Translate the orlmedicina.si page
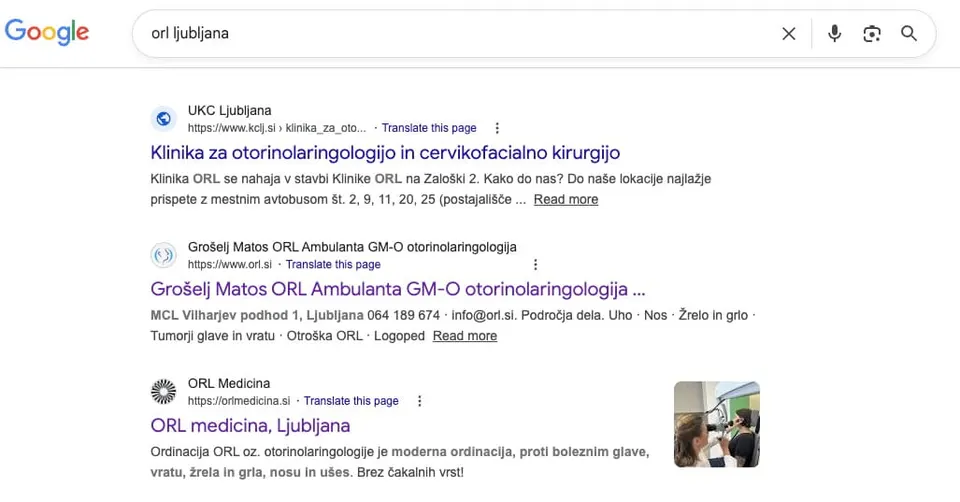The width and height of the screenshot is (960, 502). click(x=351, y=401)
